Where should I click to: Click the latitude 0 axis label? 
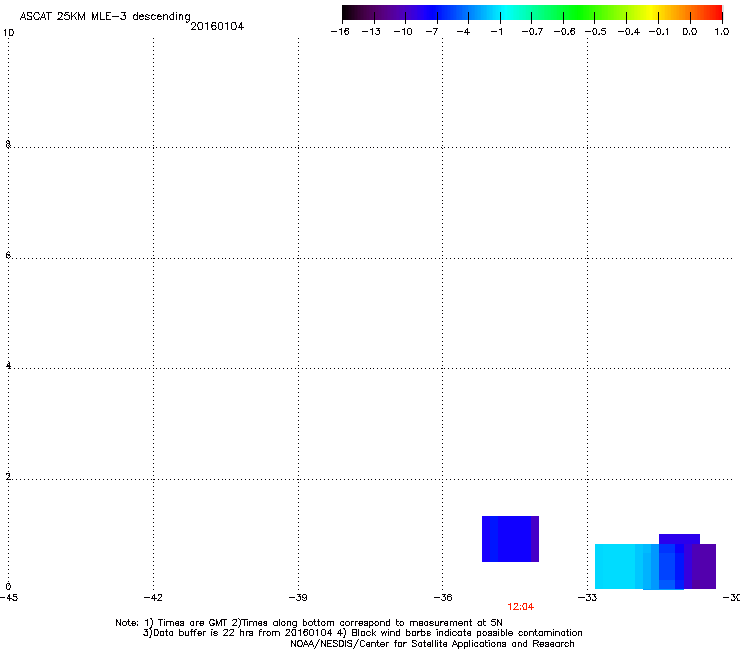pos(8,587)
